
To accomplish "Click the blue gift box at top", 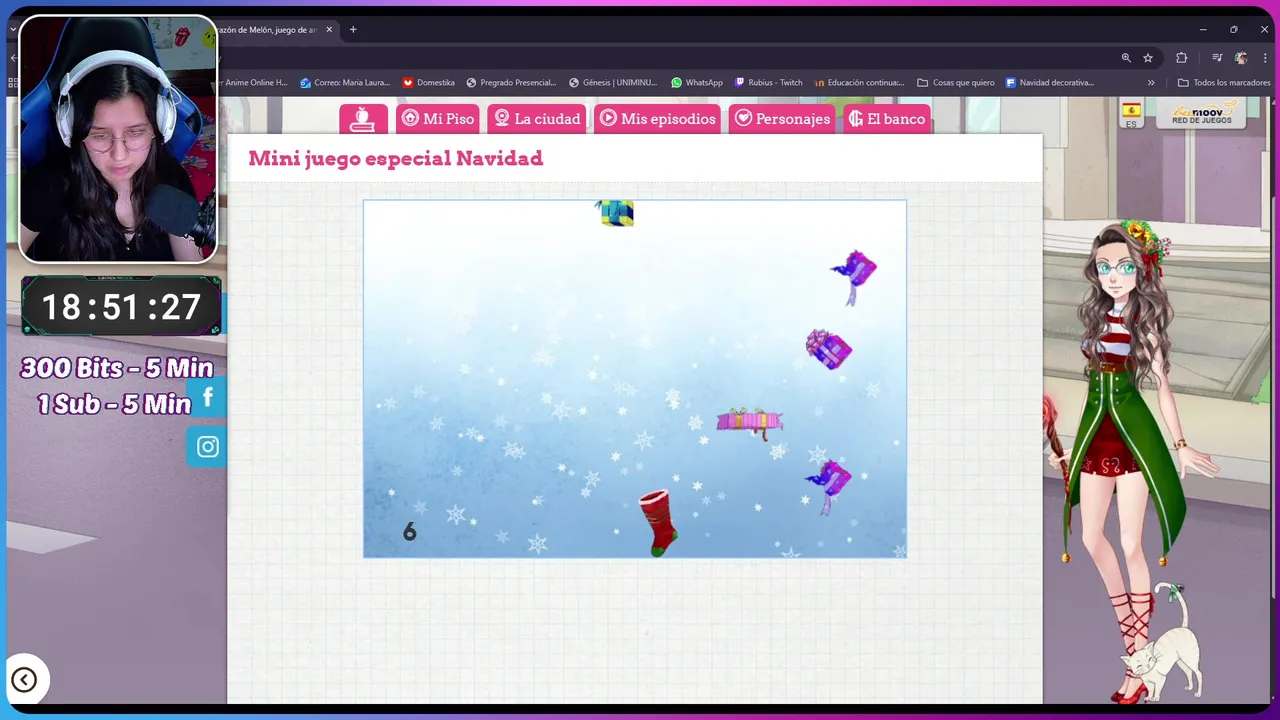I will tap(615, 212).
